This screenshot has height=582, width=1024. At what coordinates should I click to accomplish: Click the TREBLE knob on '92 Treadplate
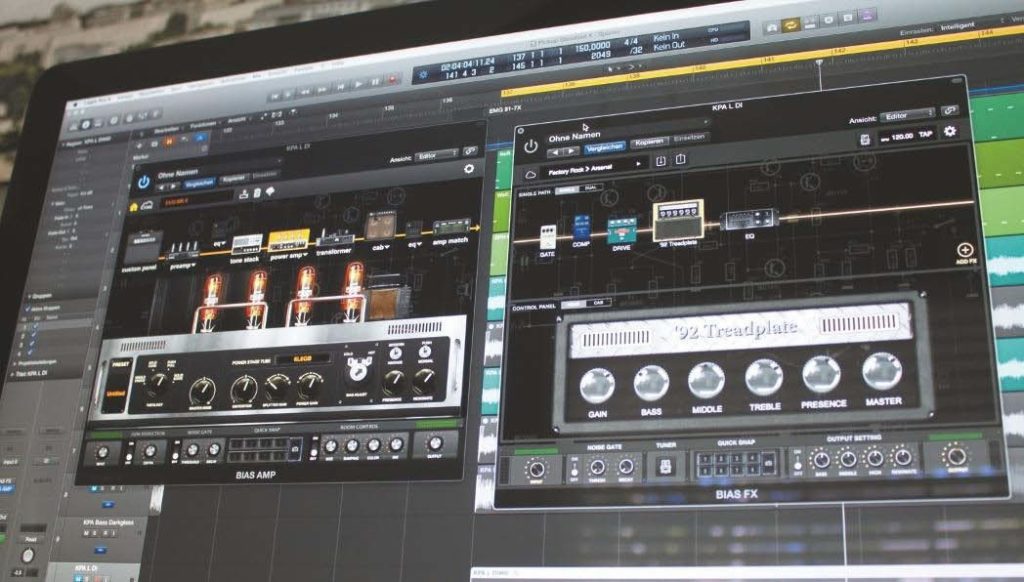pyautogui.click(x=763, y=377)
